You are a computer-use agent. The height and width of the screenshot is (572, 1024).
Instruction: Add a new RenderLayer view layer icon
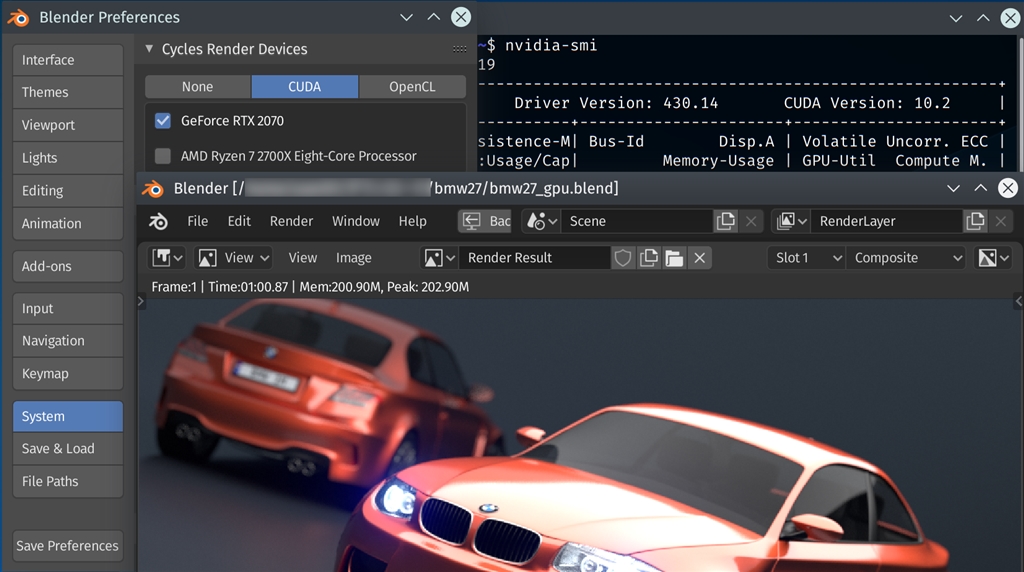tap(975, 221)
